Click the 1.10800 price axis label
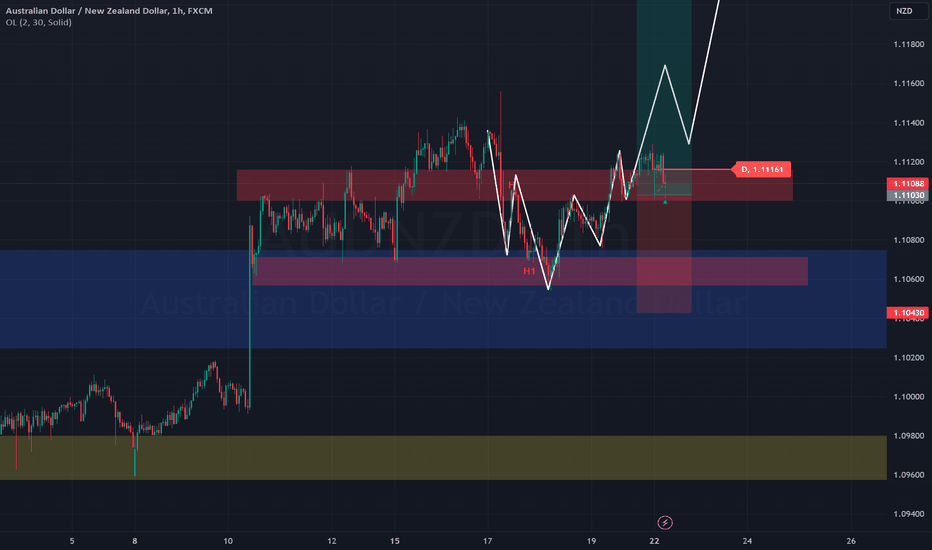 [909, 240]
